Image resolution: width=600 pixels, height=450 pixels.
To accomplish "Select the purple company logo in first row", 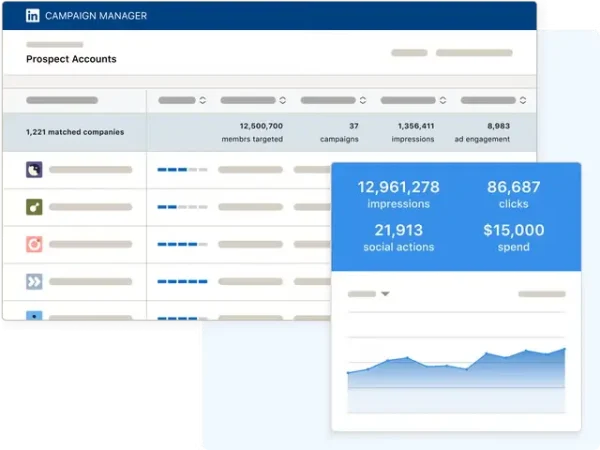I will pyautogui.click(x=34, y=170).
